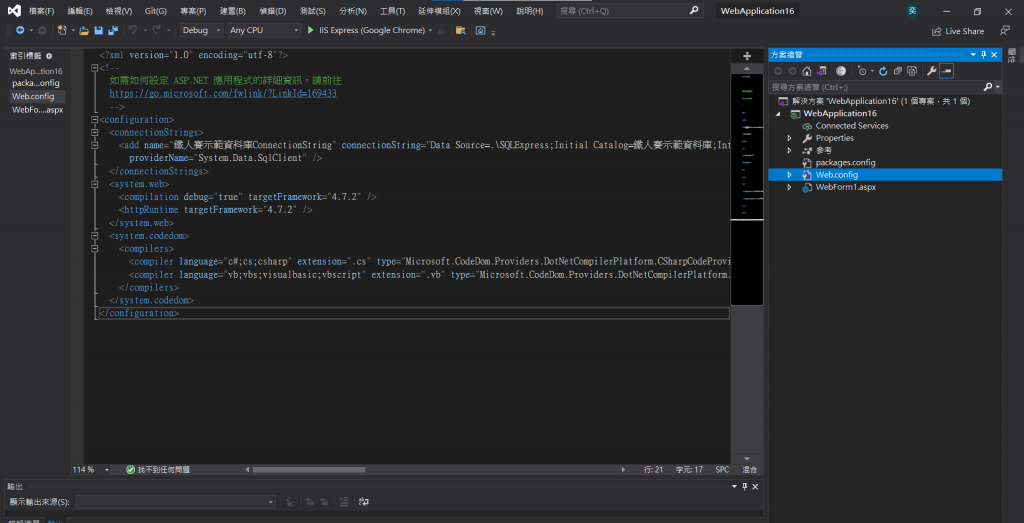
Task: Expand the WebForm1.aspx node
Action: [x=790, y=187]
